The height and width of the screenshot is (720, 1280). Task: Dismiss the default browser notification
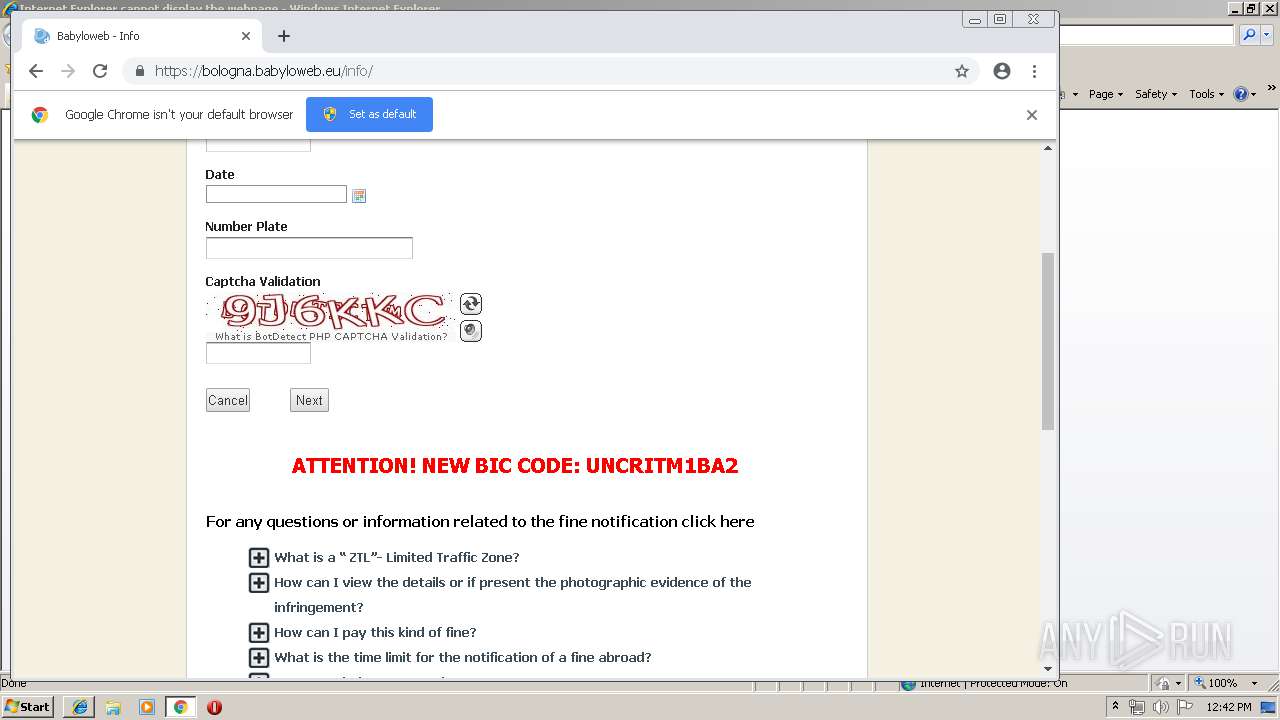(1032, 115)
